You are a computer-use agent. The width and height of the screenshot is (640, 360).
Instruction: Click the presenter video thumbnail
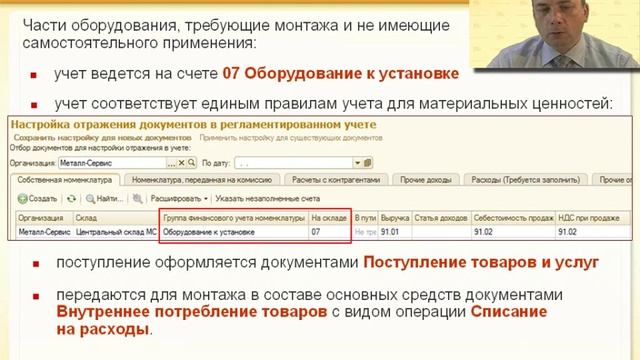pos(555,33)
